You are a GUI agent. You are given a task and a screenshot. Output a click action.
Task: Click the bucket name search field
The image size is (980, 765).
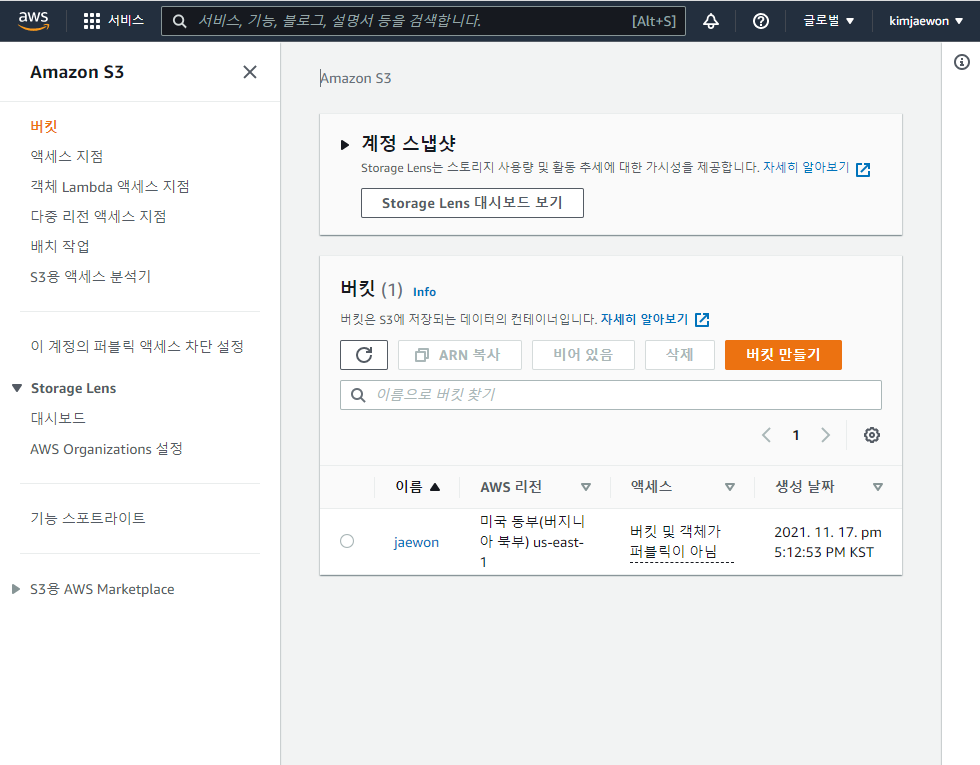pyautogui.click(x=610, y=395)
